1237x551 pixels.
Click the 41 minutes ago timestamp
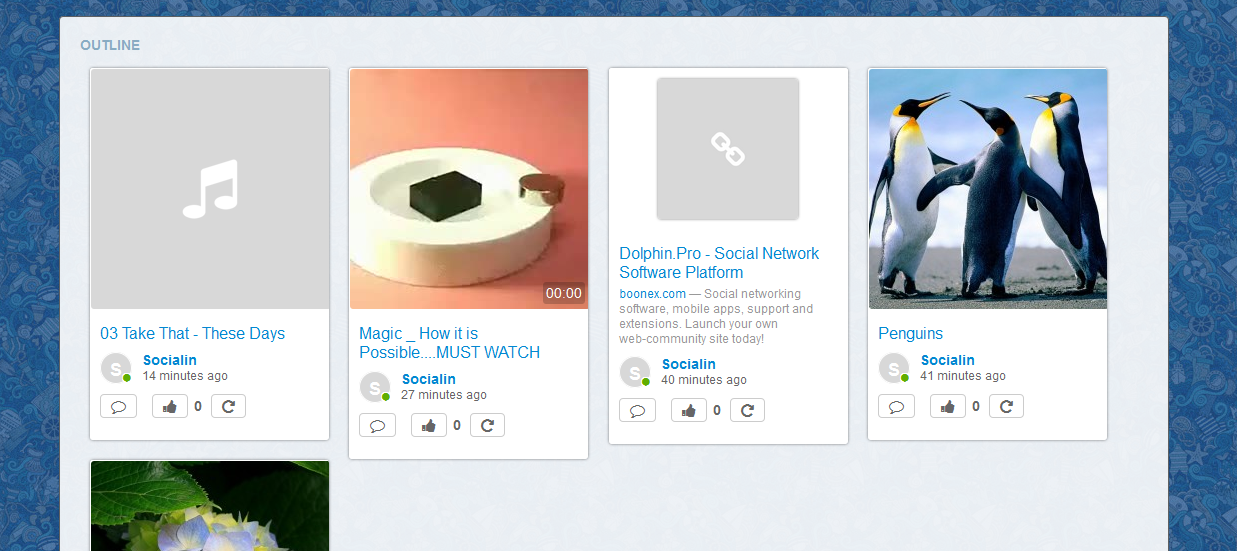(963, 376)
